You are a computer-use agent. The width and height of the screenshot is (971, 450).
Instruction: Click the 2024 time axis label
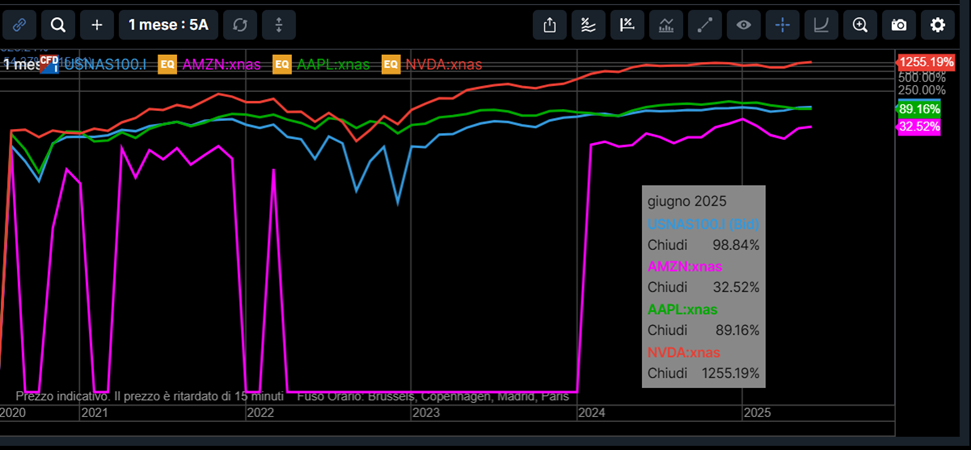point(592,412)
